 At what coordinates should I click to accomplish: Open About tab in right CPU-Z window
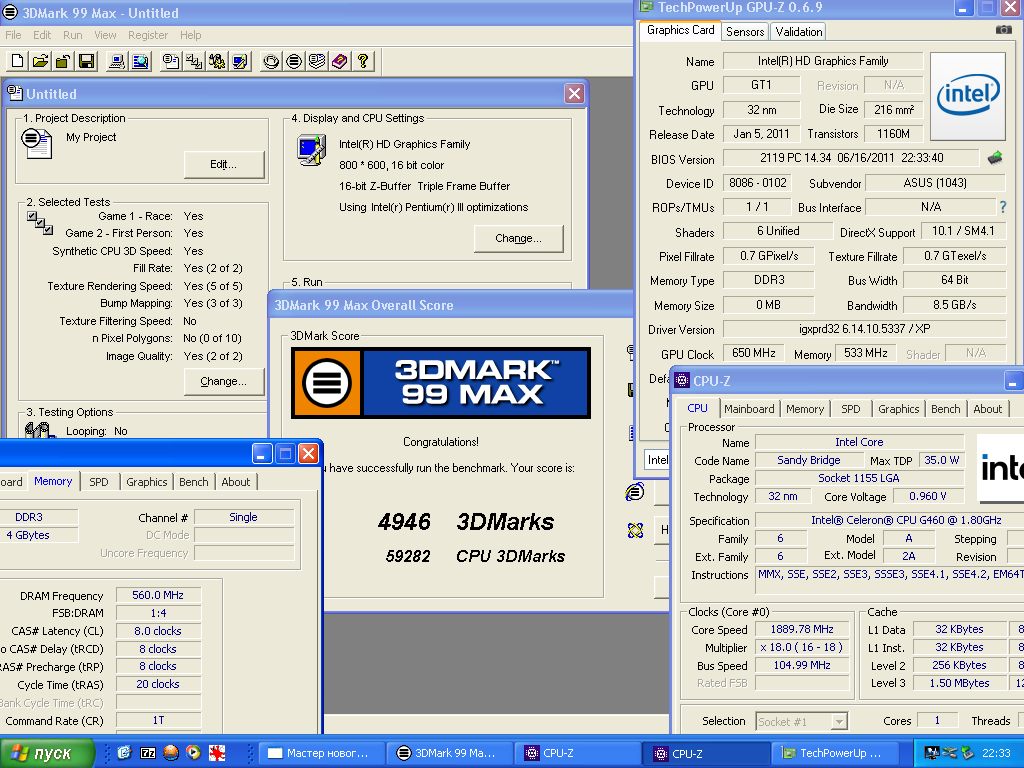click(x=987, y=409)
